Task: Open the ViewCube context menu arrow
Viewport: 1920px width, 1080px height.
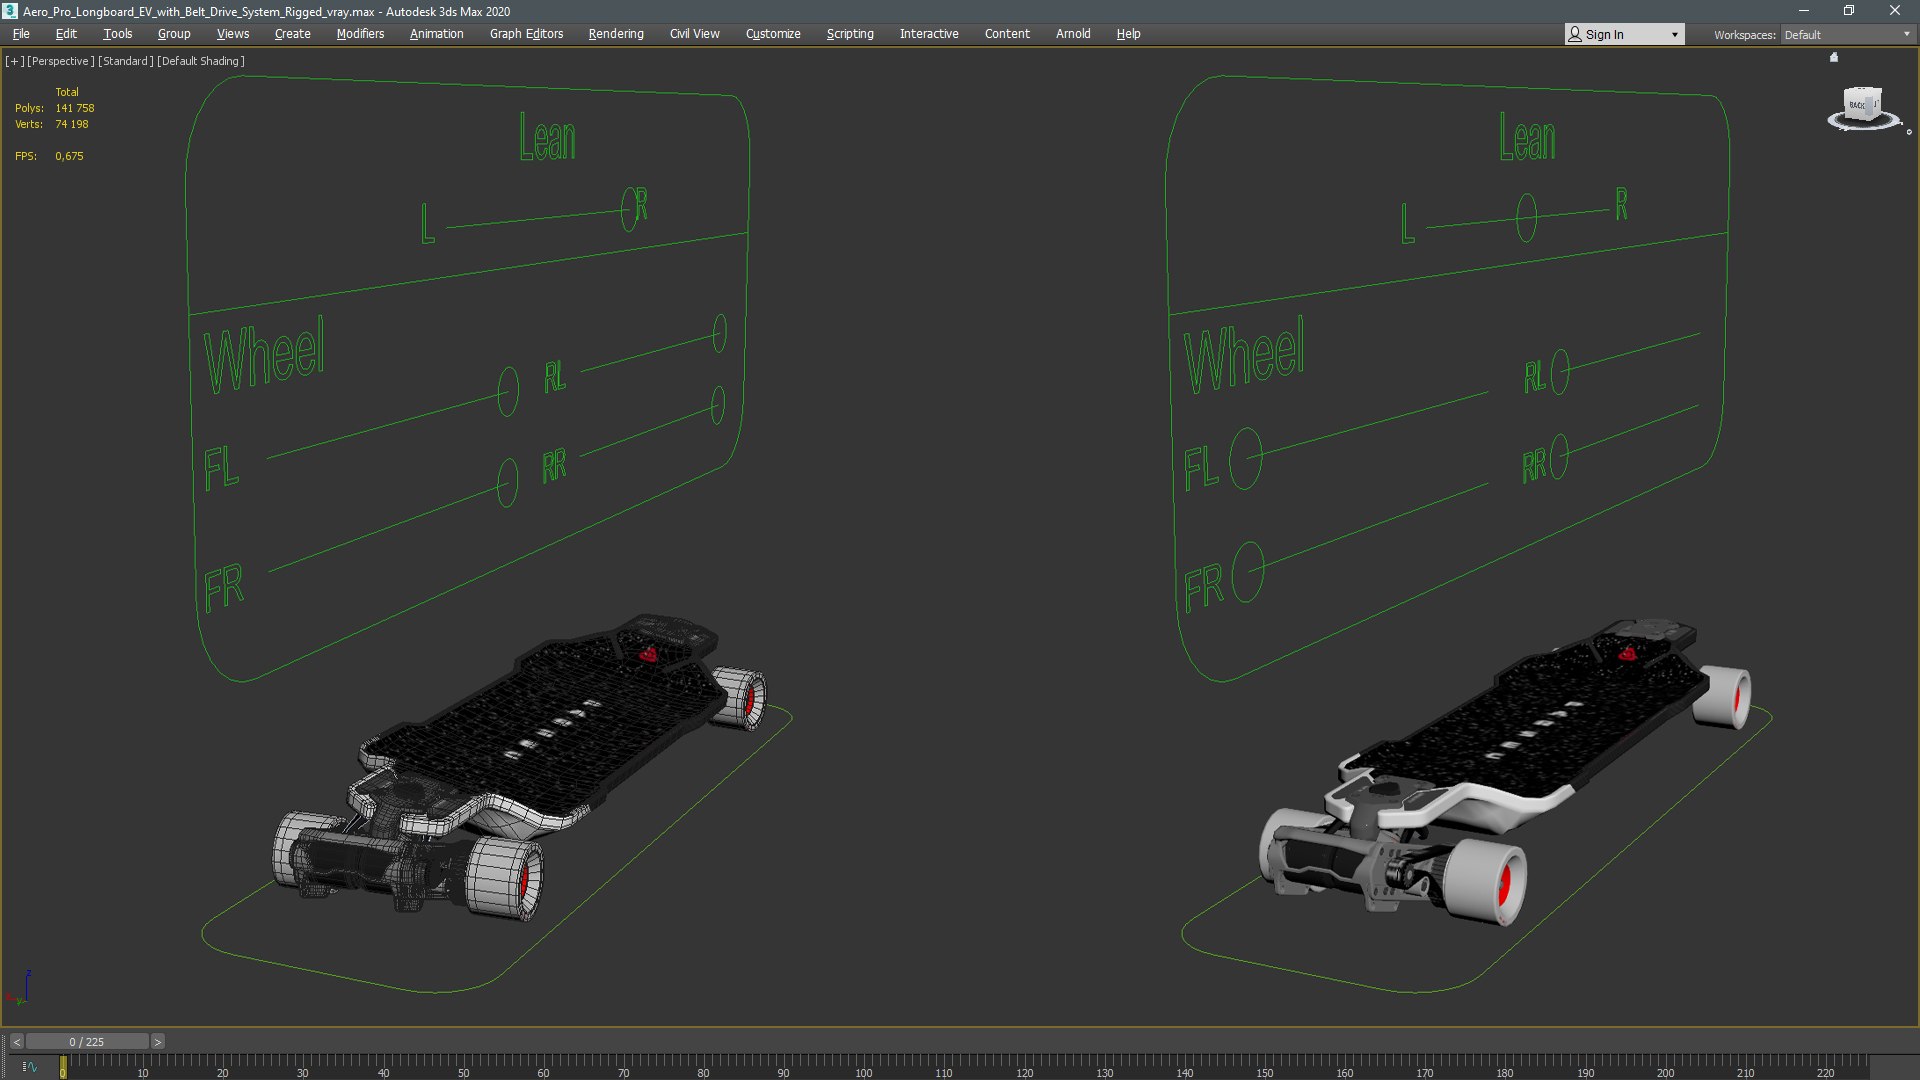Action: point(1908,132)
